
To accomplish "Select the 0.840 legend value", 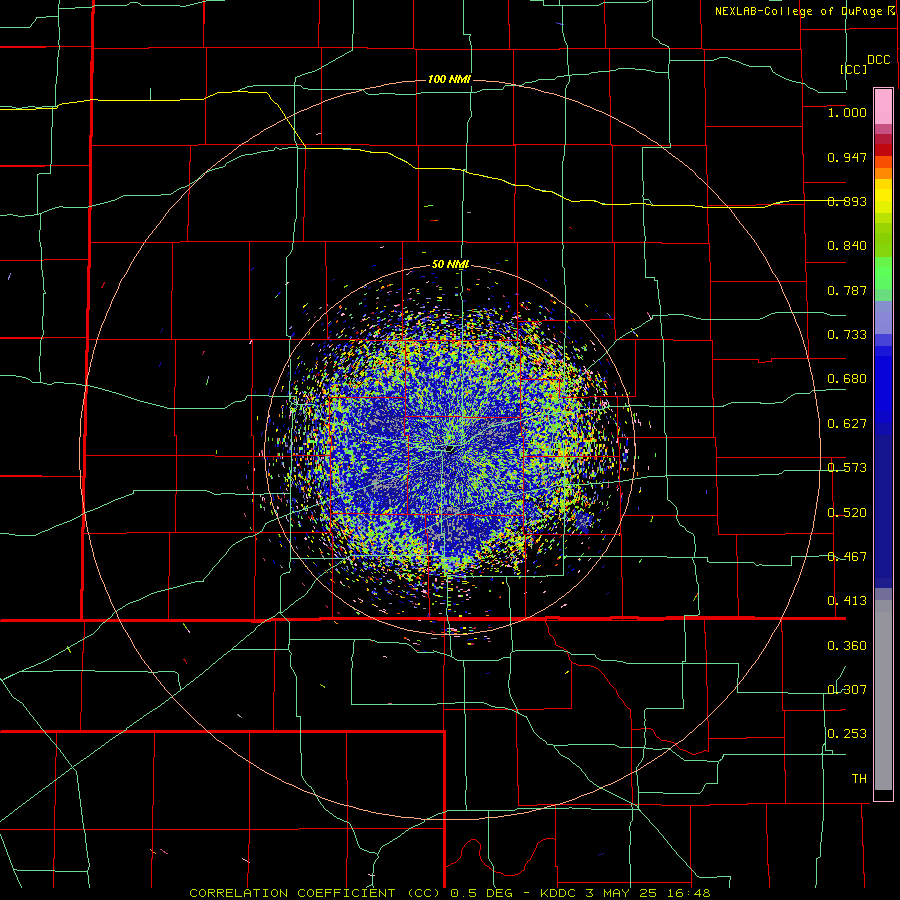I will 847,246.
